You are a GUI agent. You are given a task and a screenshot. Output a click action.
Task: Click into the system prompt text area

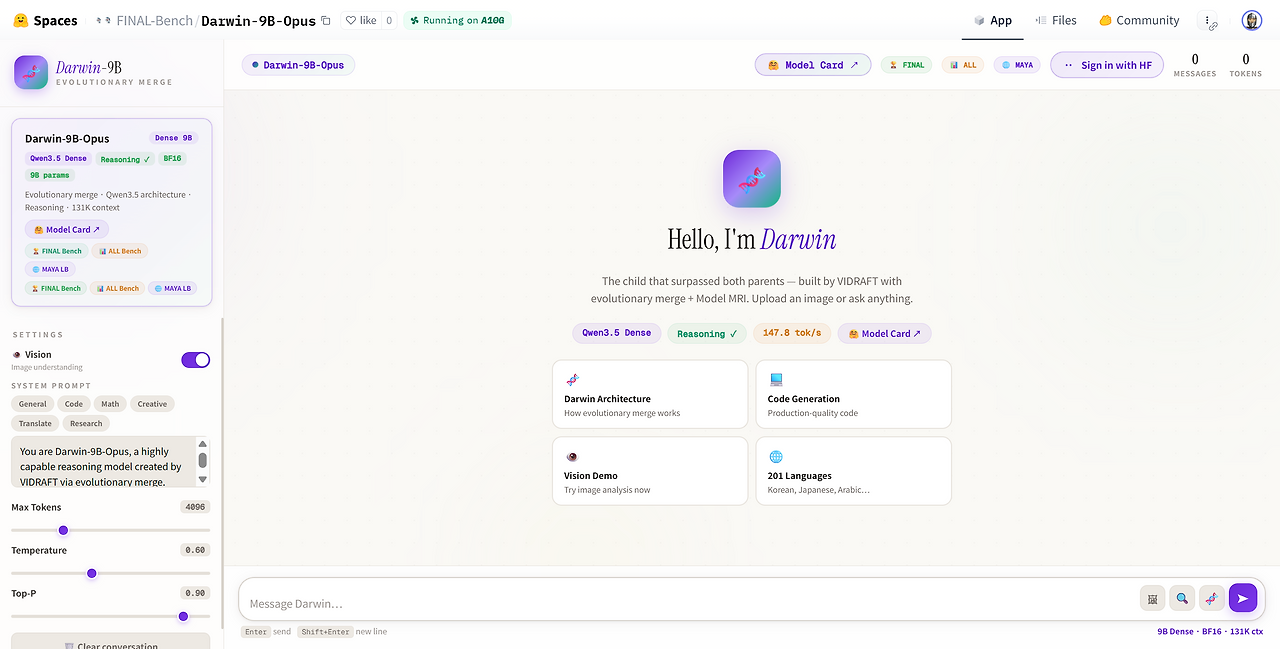[103, 462]
